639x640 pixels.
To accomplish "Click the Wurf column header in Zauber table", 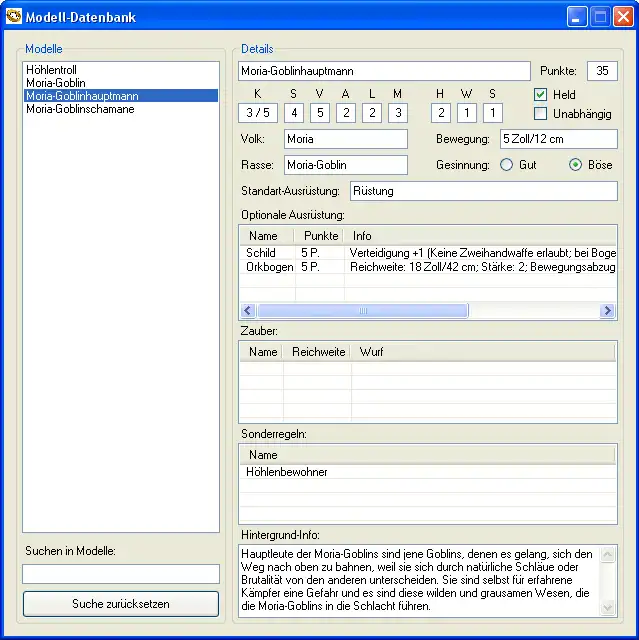I will (x=483, y=352).
